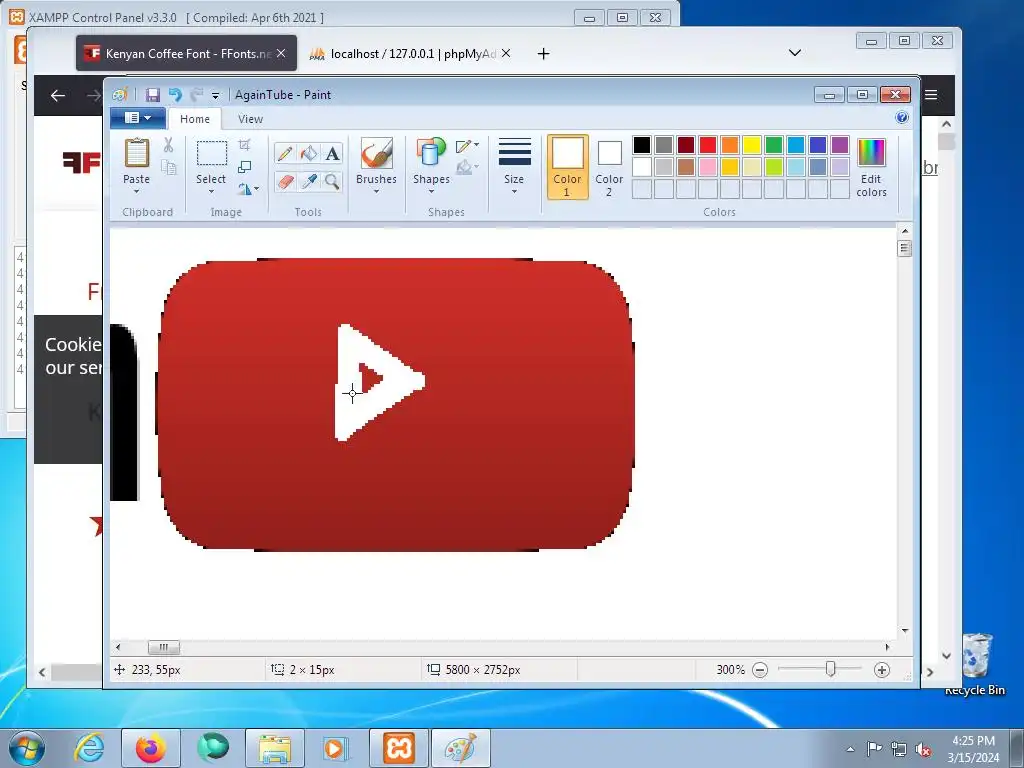
Task: Open a new browser tab with plus
Action: (543, 54)
